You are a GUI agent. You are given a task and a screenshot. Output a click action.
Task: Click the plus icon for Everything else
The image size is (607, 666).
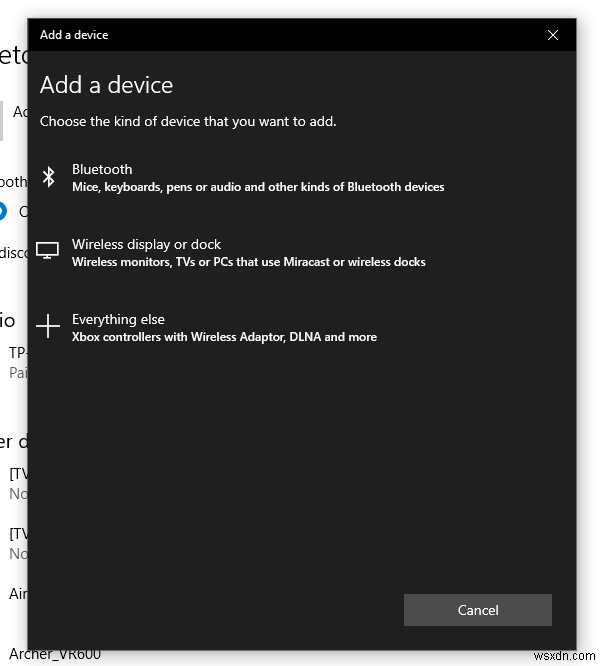click(48, 326)
